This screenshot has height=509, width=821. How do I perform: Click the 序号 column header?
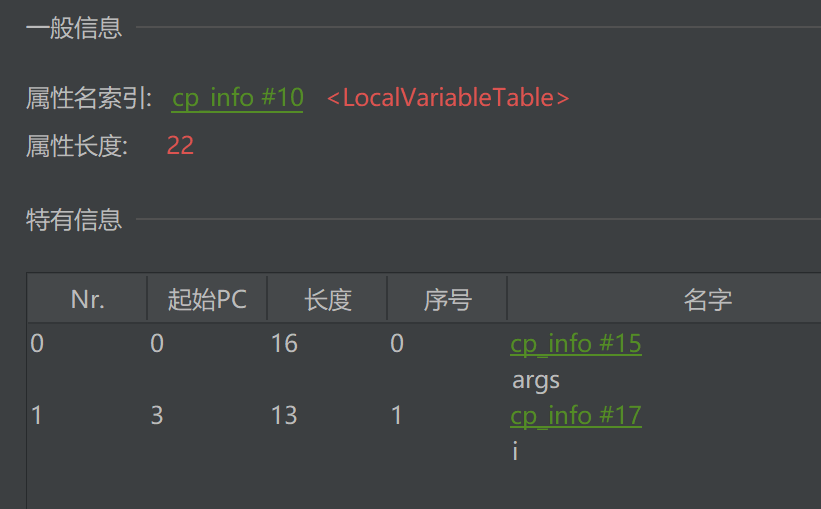pyautogui.click(x=448, y=300)
